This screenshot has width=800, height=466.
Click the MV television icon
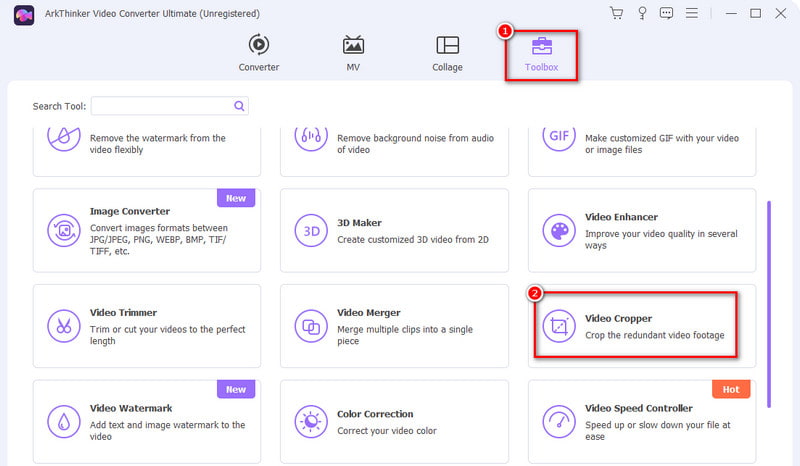tap(353, 45)
